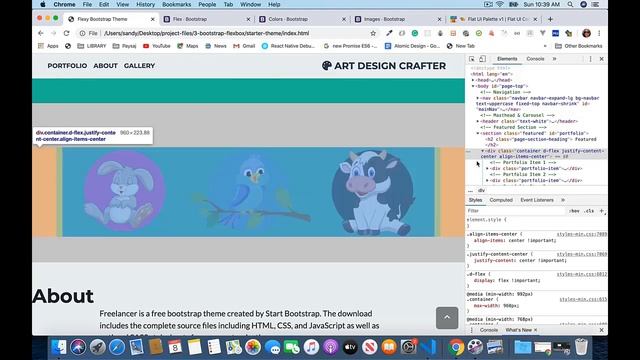The height and width of the screenshot is (360, 640).
Task: Open styles-min.css link for .d-flex rule
Action: click(582, 274)
